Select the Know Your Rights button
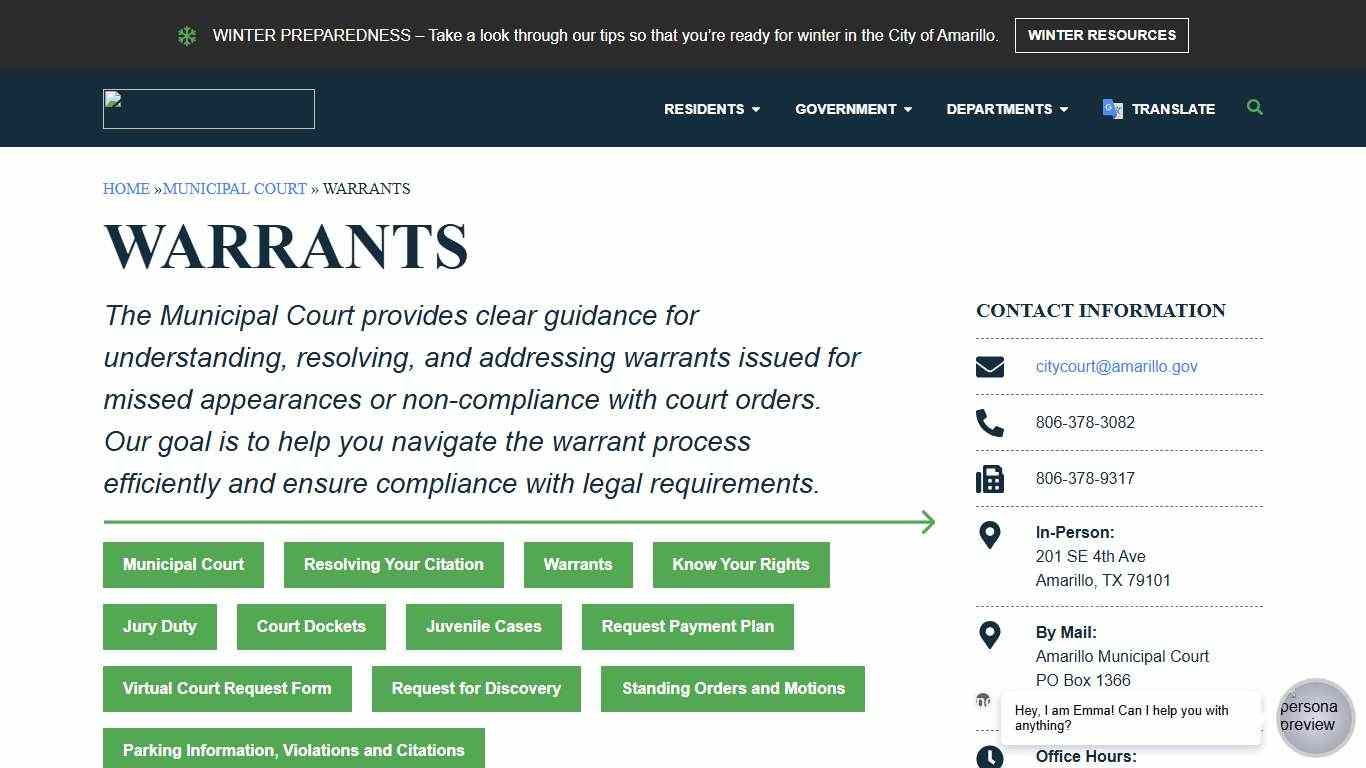1366x768 pixels. click(741, 564)
